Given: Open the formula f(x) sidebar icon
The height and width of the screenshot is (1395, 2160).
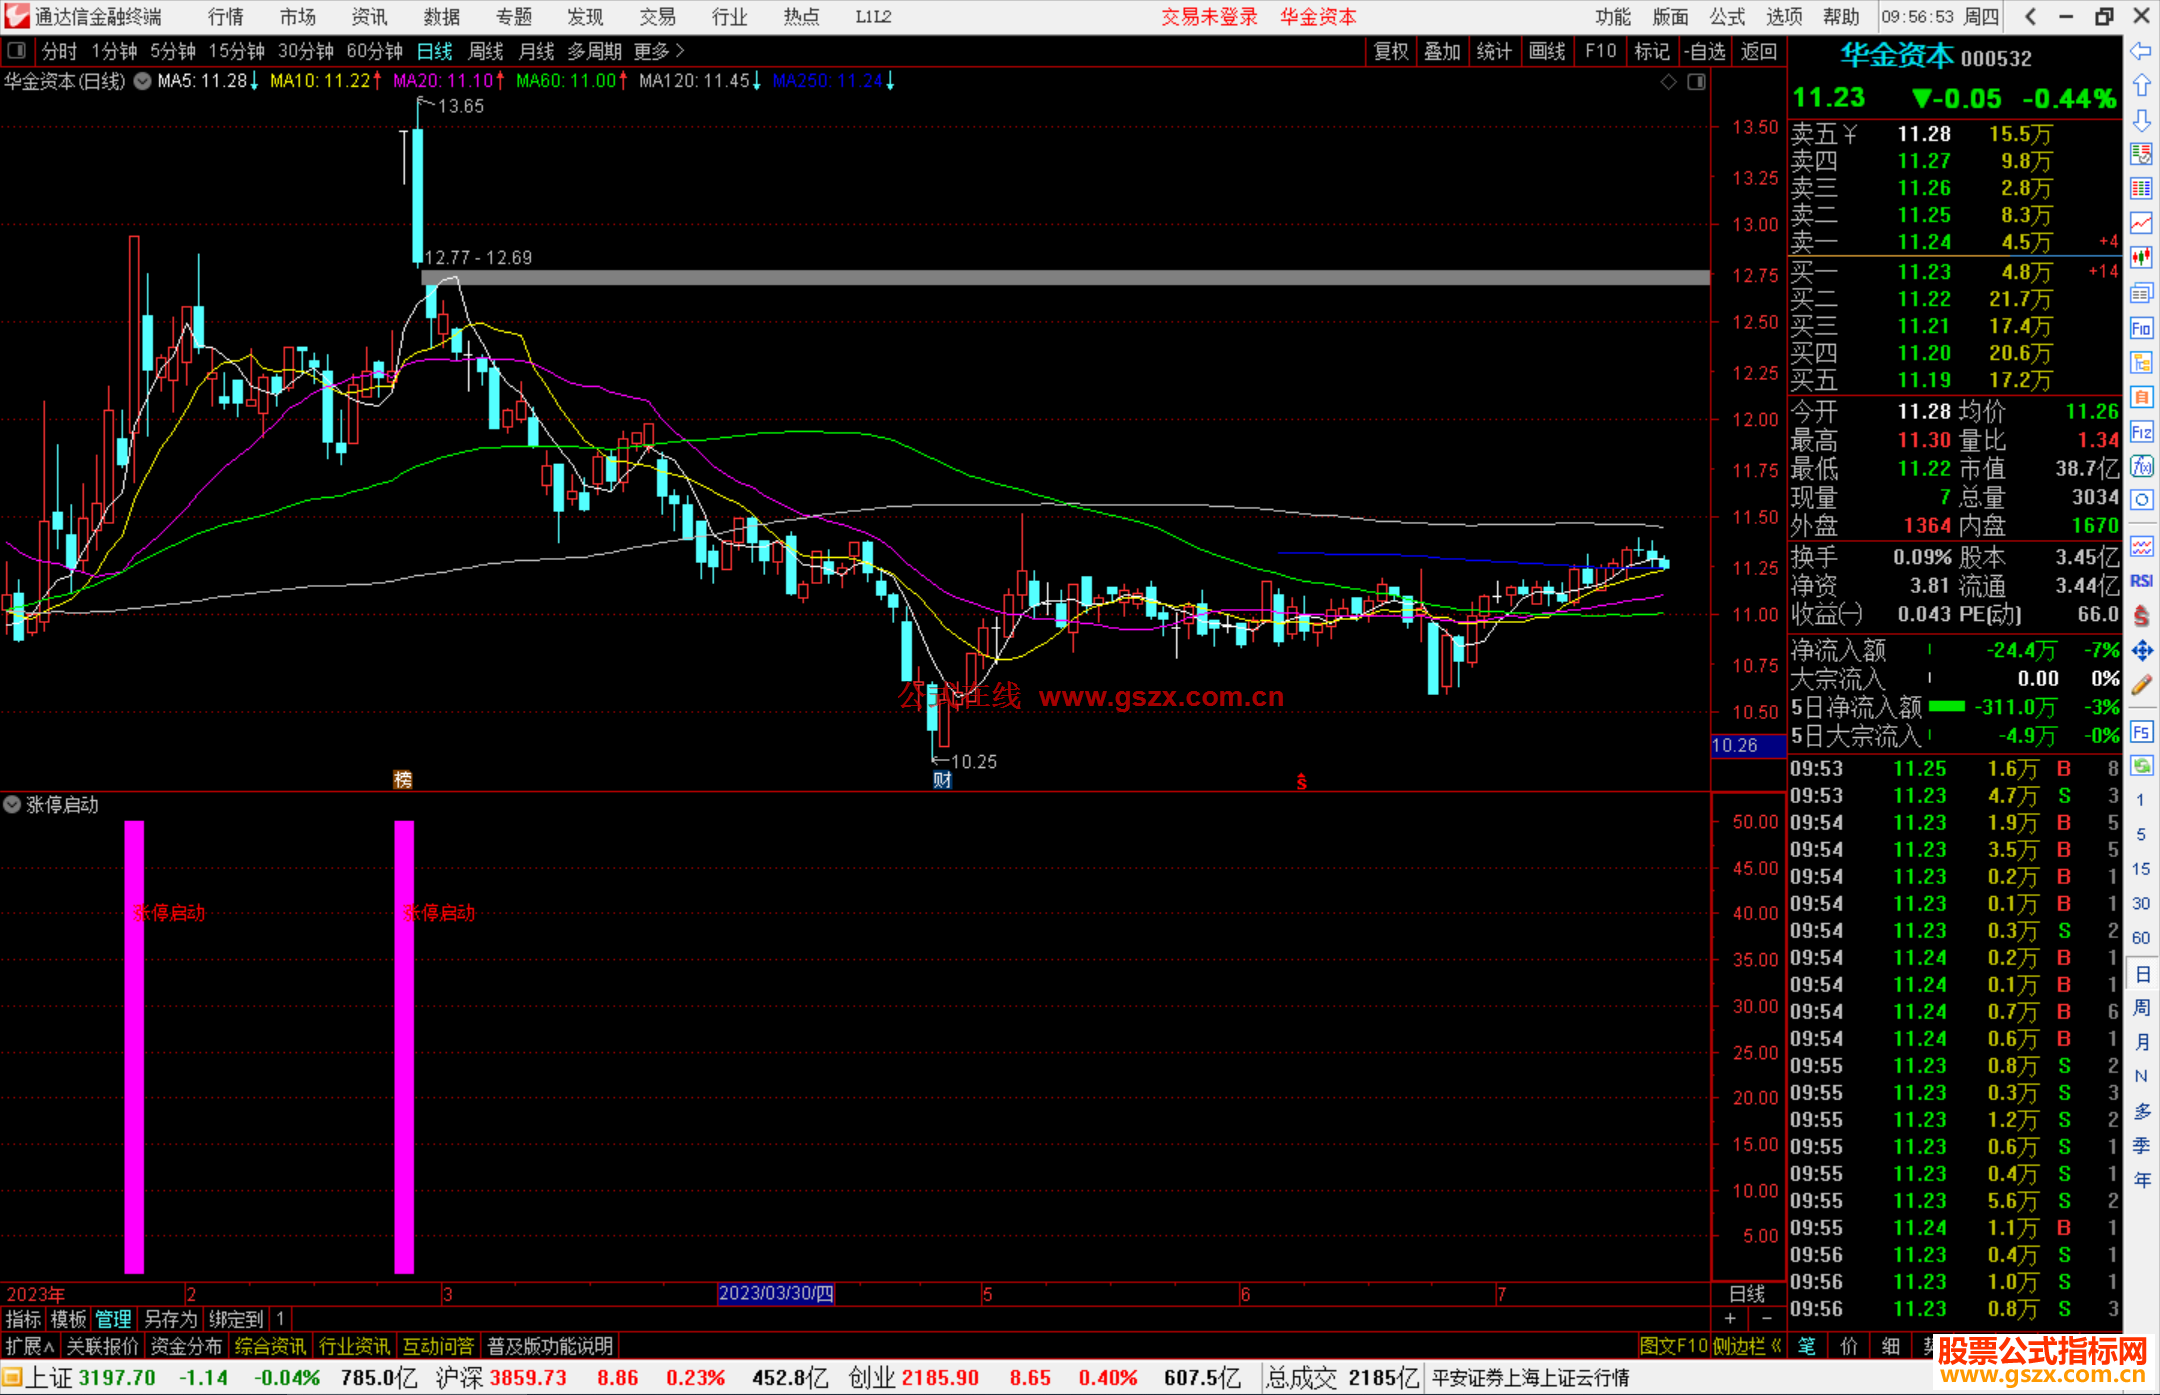Looking at the screenshot, I should pos(2141,466).
